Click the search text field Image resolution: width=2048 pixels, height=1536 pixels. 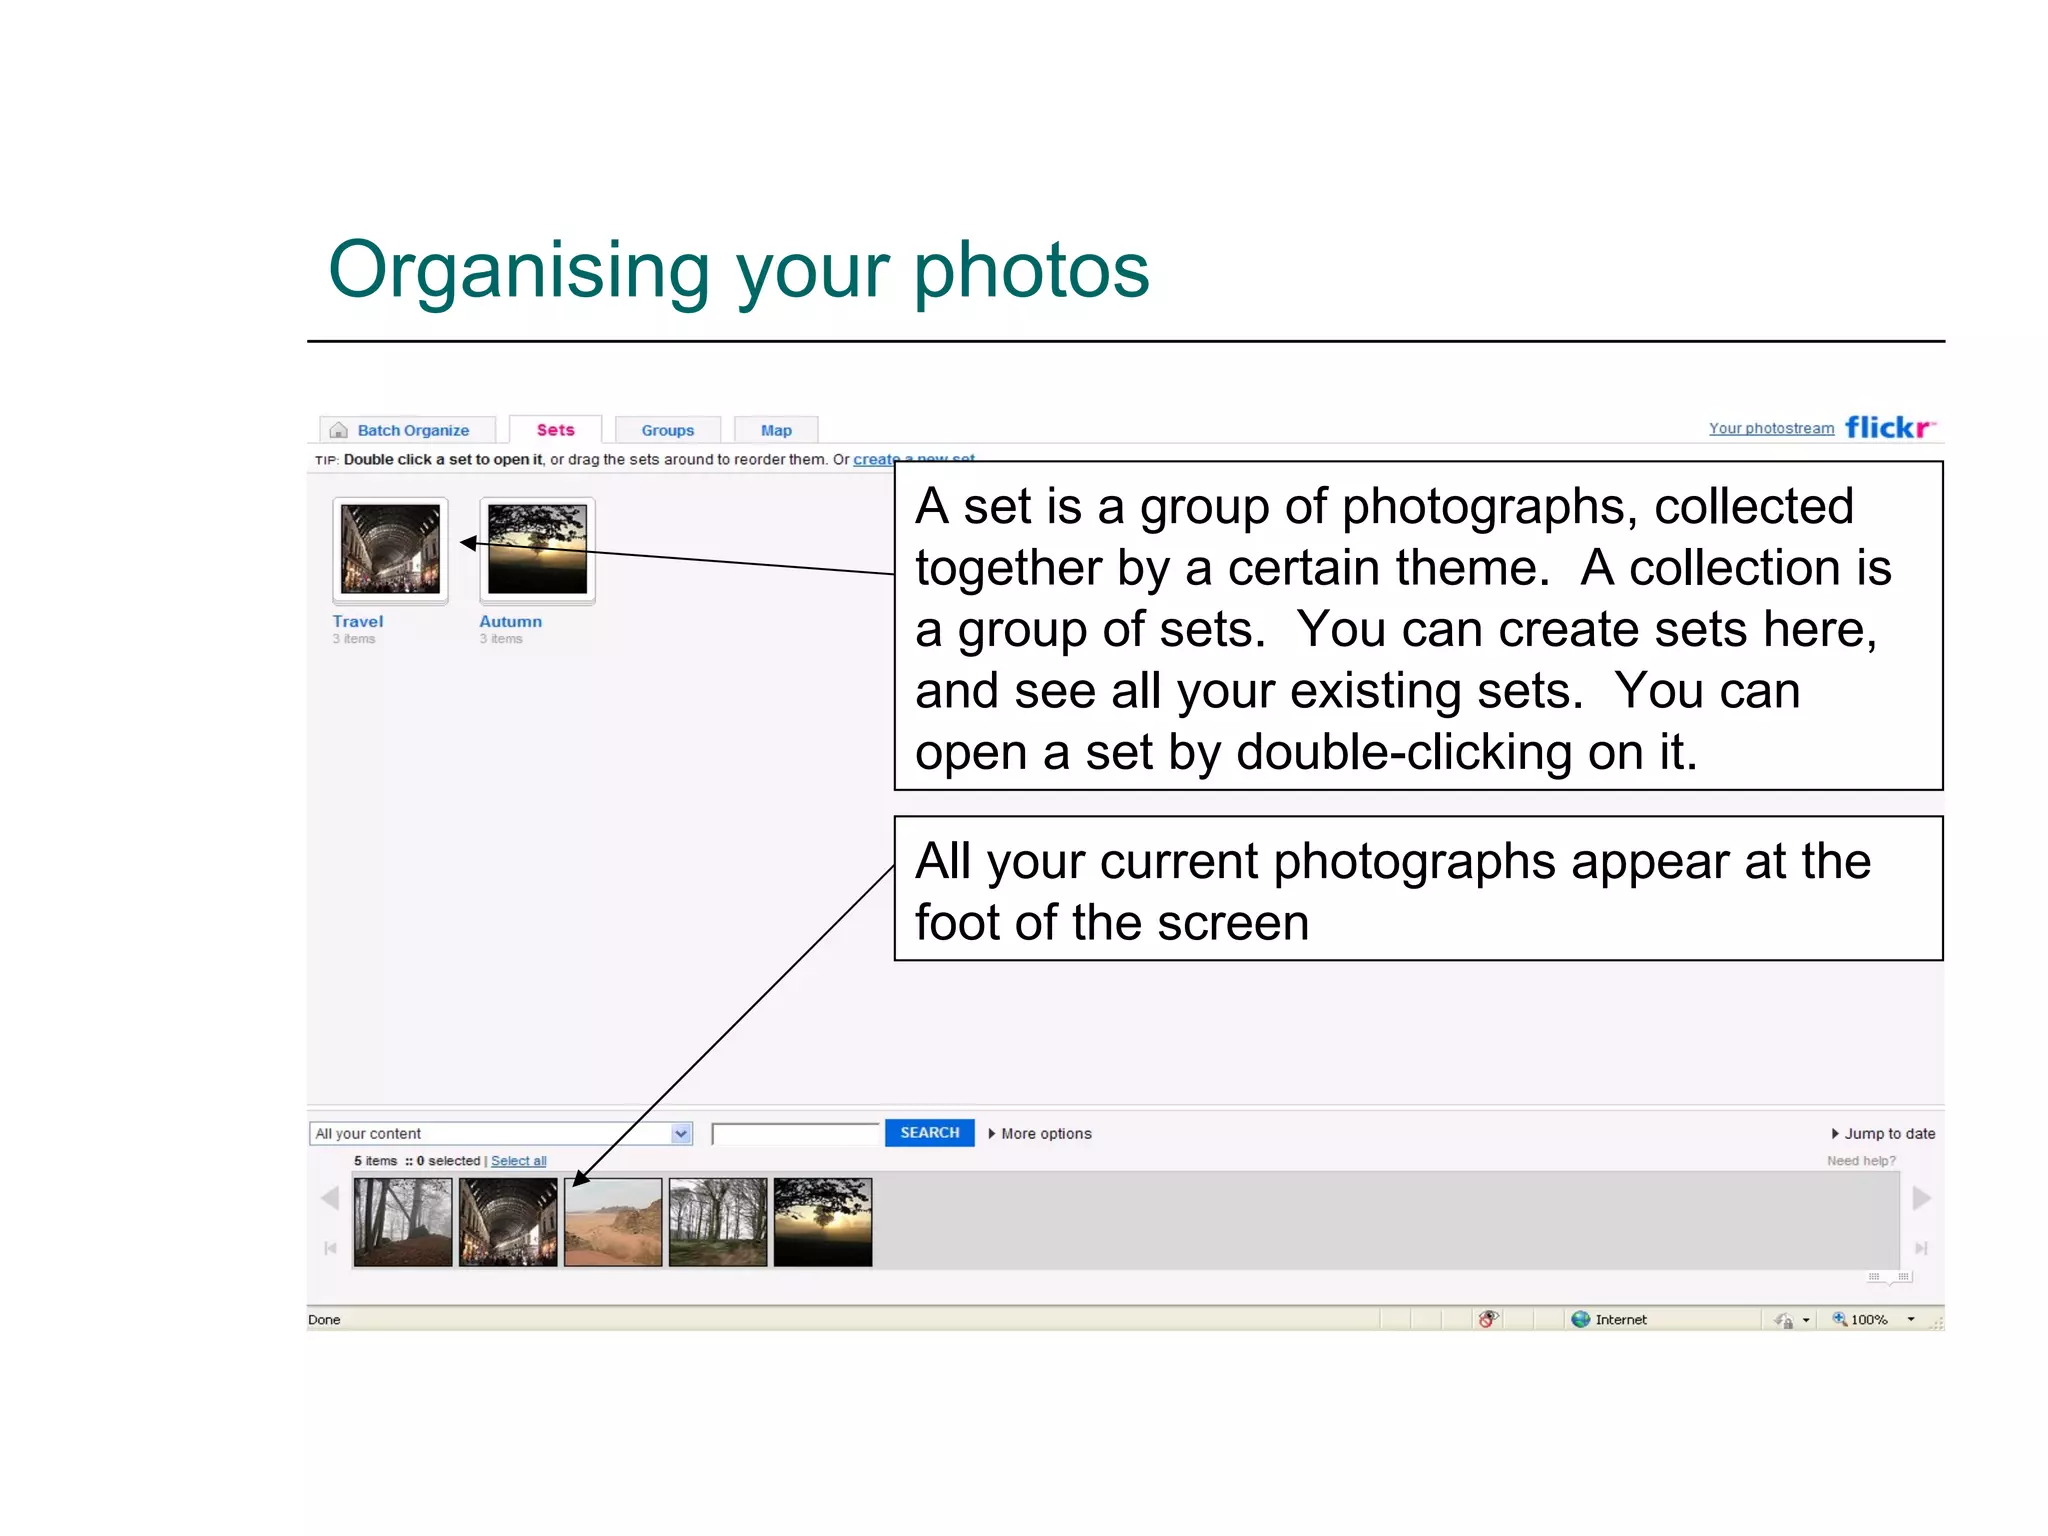(x=796, y=1133)
